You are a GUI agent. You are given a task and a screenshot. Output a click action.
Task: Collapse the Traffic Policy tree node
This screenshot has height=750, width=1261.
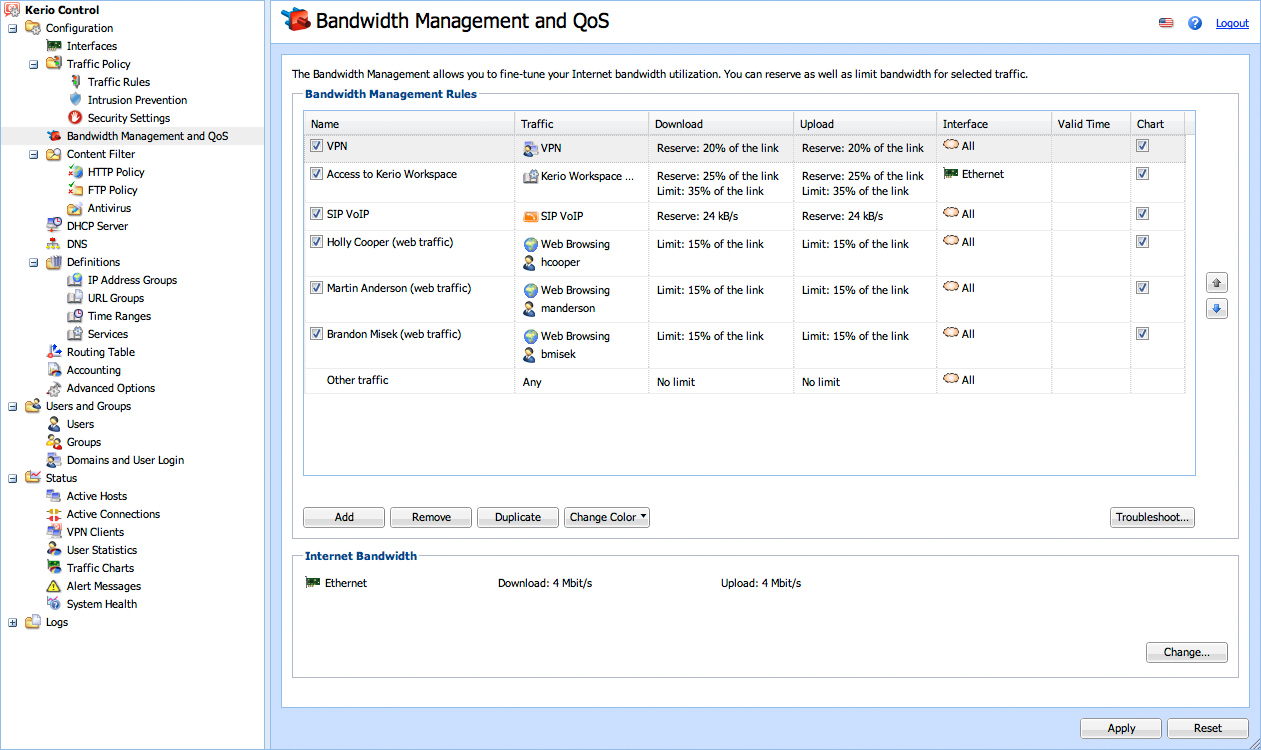point(34,64)
